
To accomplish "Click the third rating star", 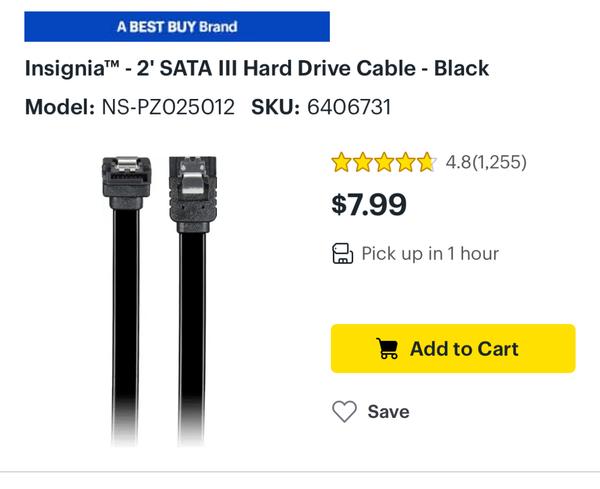I will click(383, 162).
